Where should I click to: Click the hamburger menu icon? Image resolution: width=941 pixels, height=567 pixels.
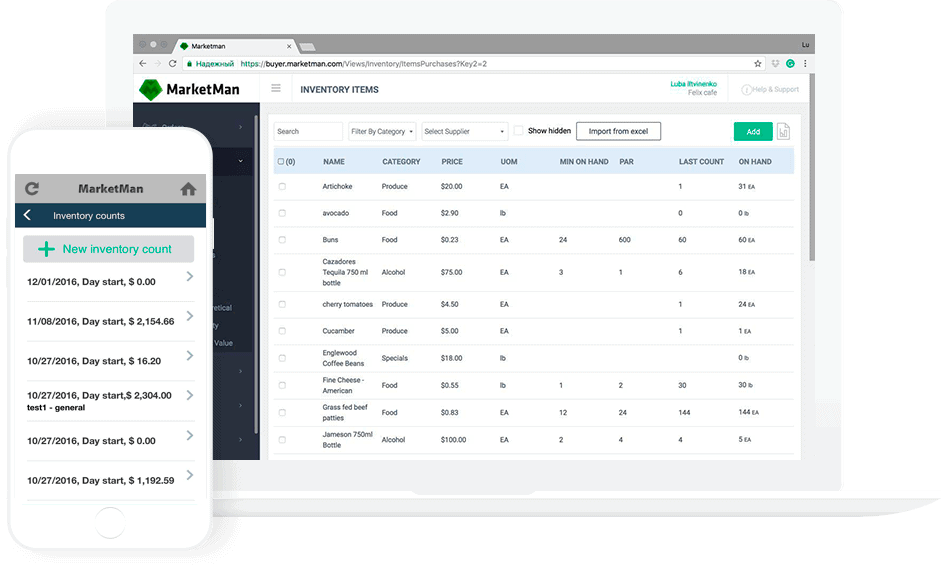pos(276,88)
